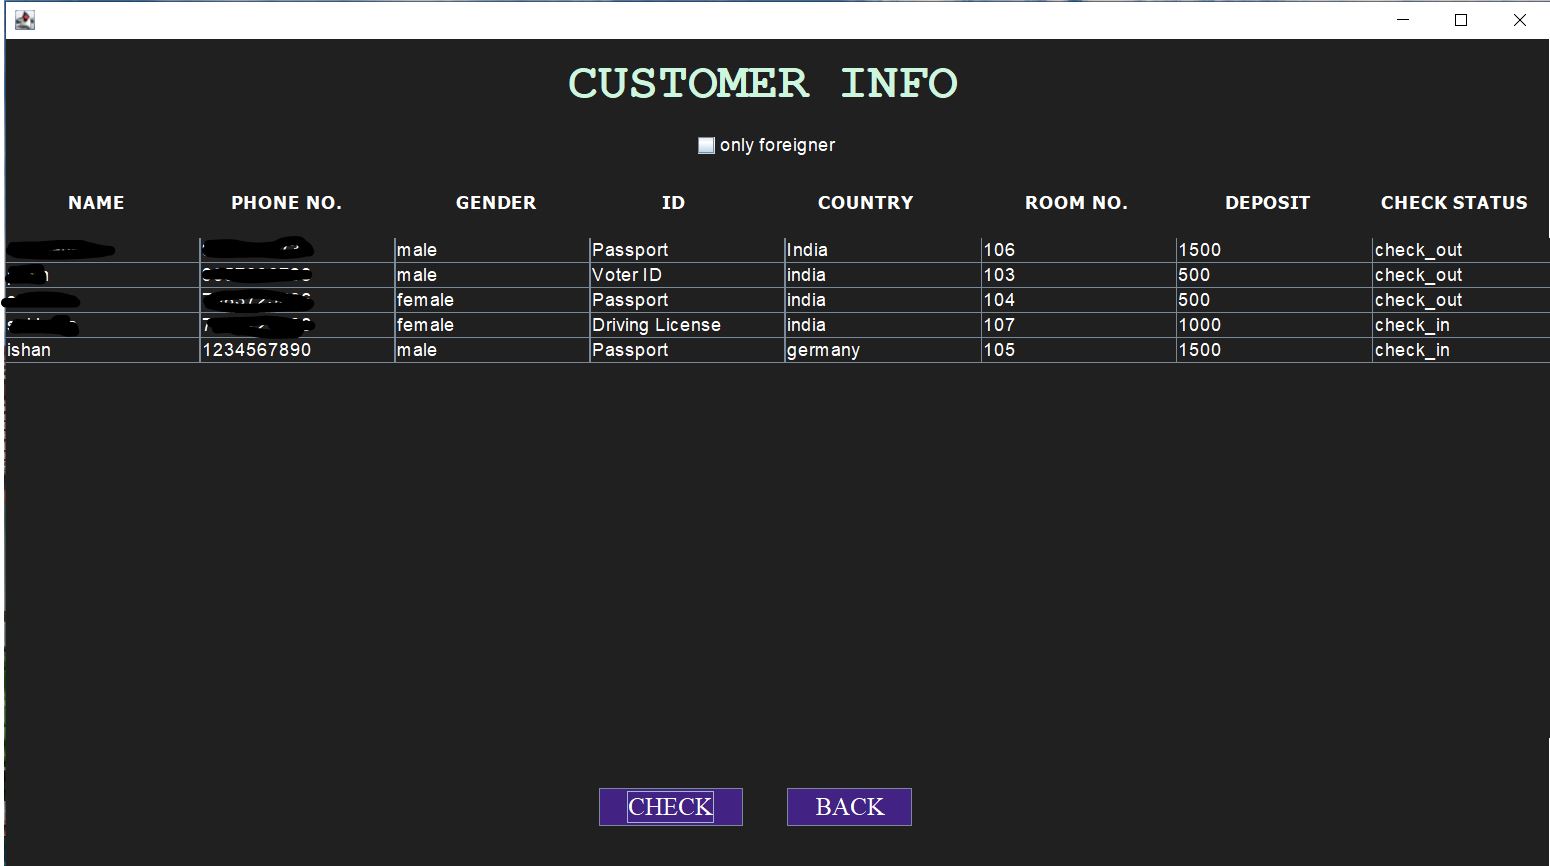Select deposit 500 in room 103 row
This screenshot has width=1550, height=866.
(1274, 275)
